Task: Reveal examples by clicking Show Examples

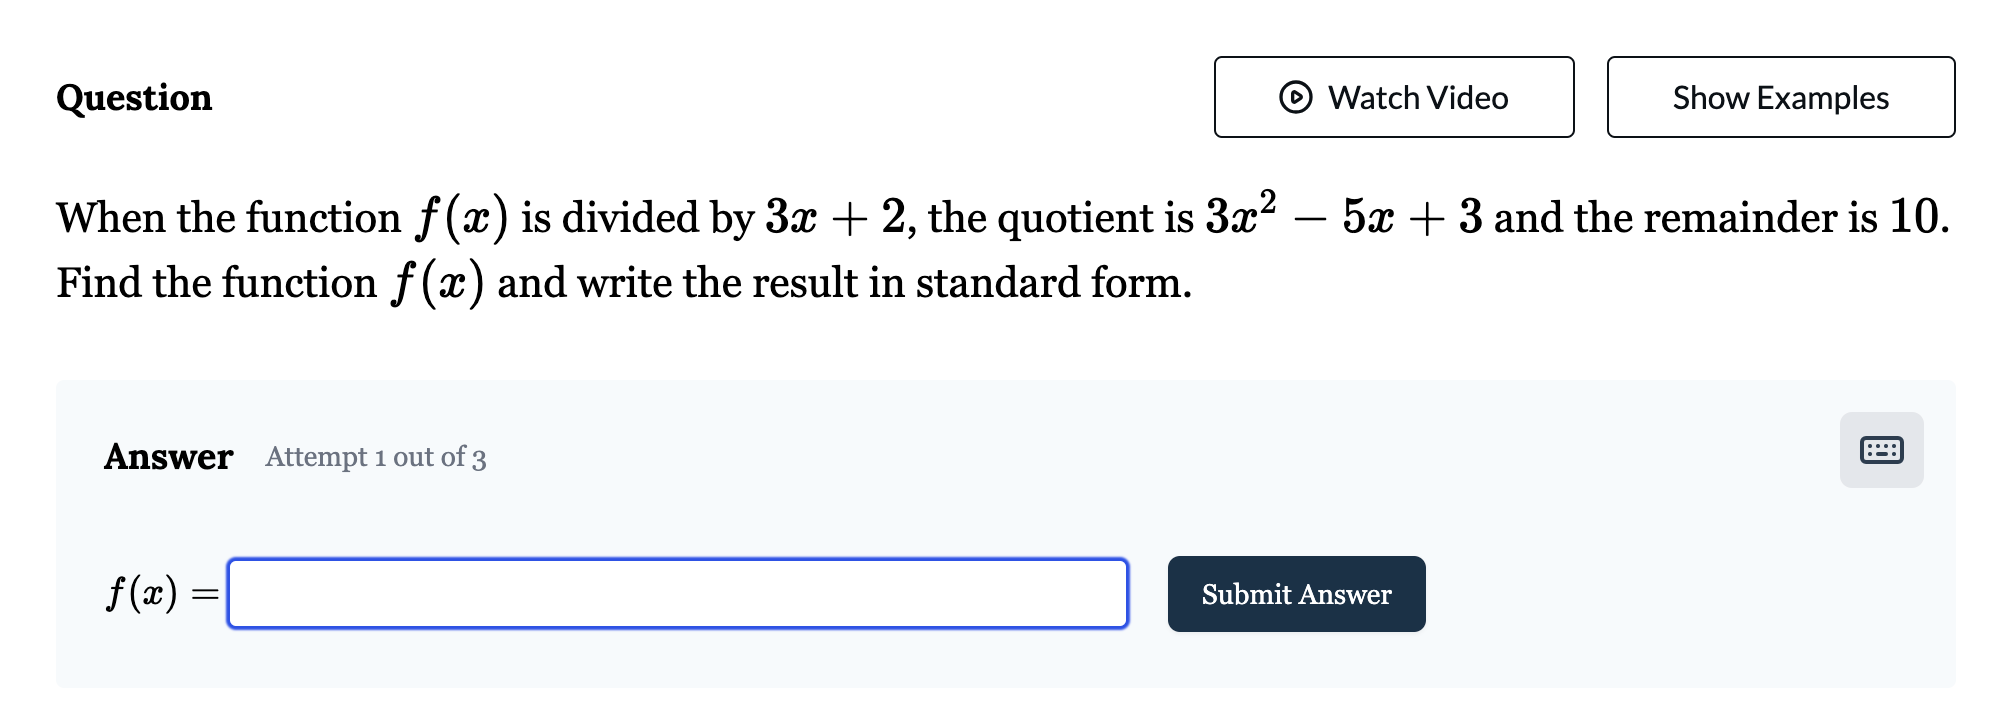Action: [x=1780, y=98]
